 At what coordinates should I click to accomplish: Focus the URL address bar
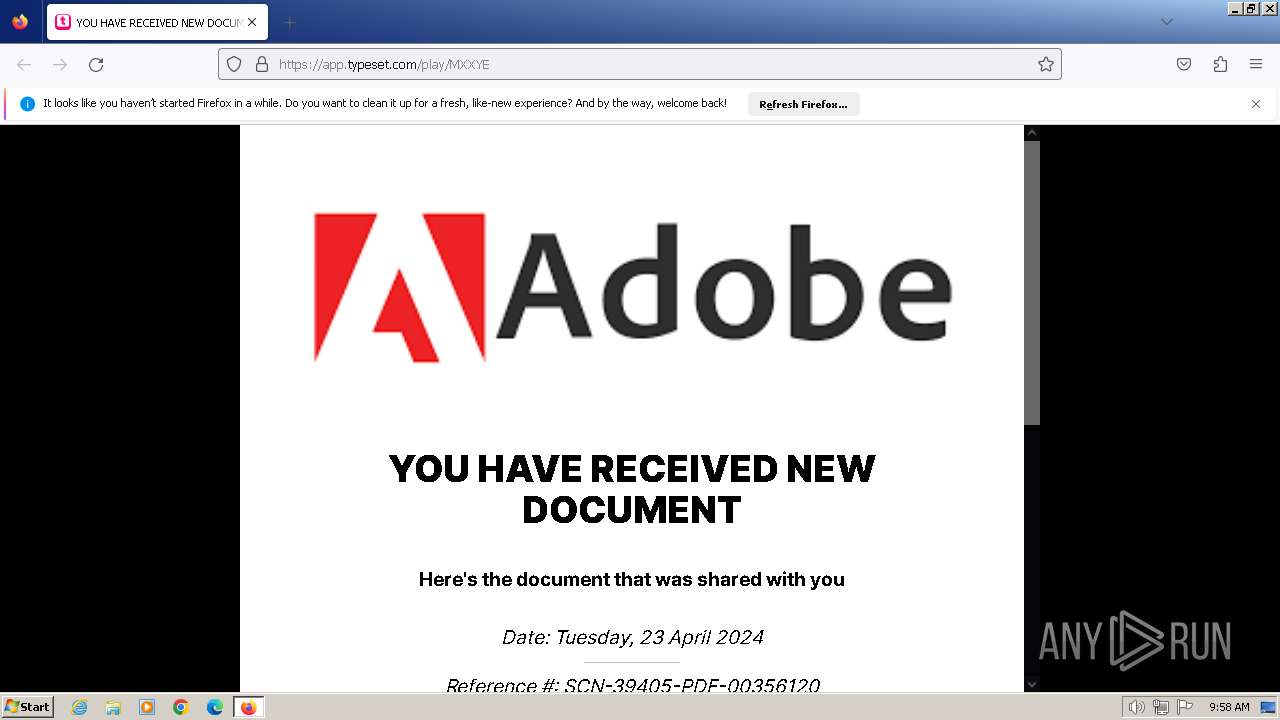coord(640,64)
